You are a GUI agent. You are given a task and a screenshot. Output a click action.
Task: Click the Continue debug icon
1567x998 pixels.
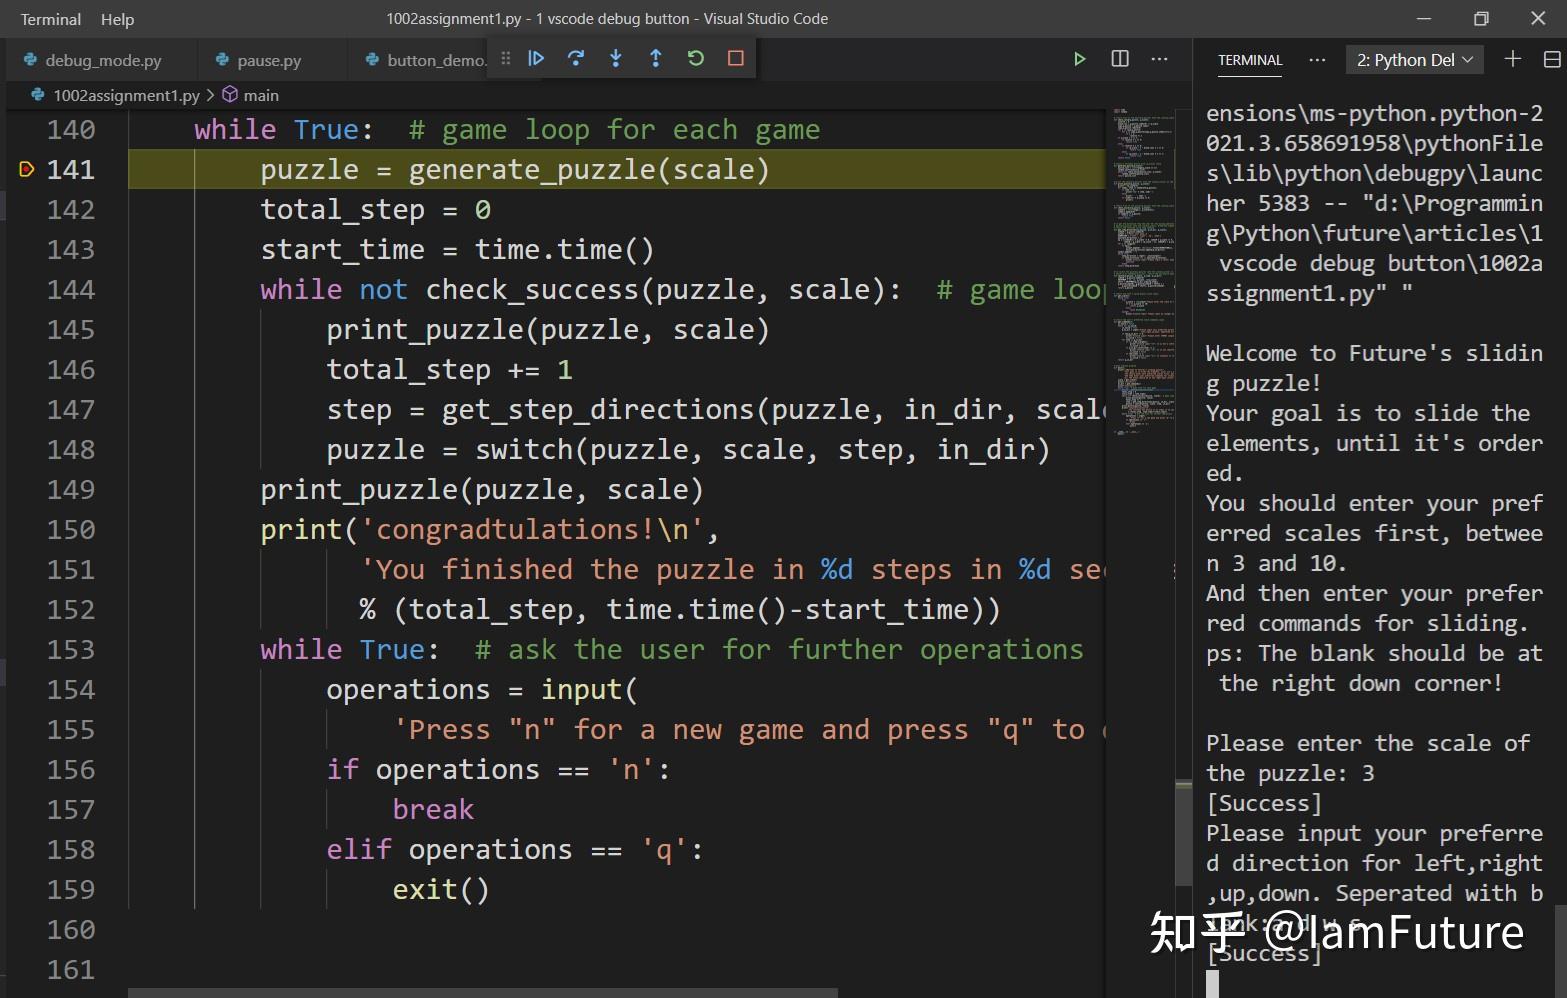point(536,58)
